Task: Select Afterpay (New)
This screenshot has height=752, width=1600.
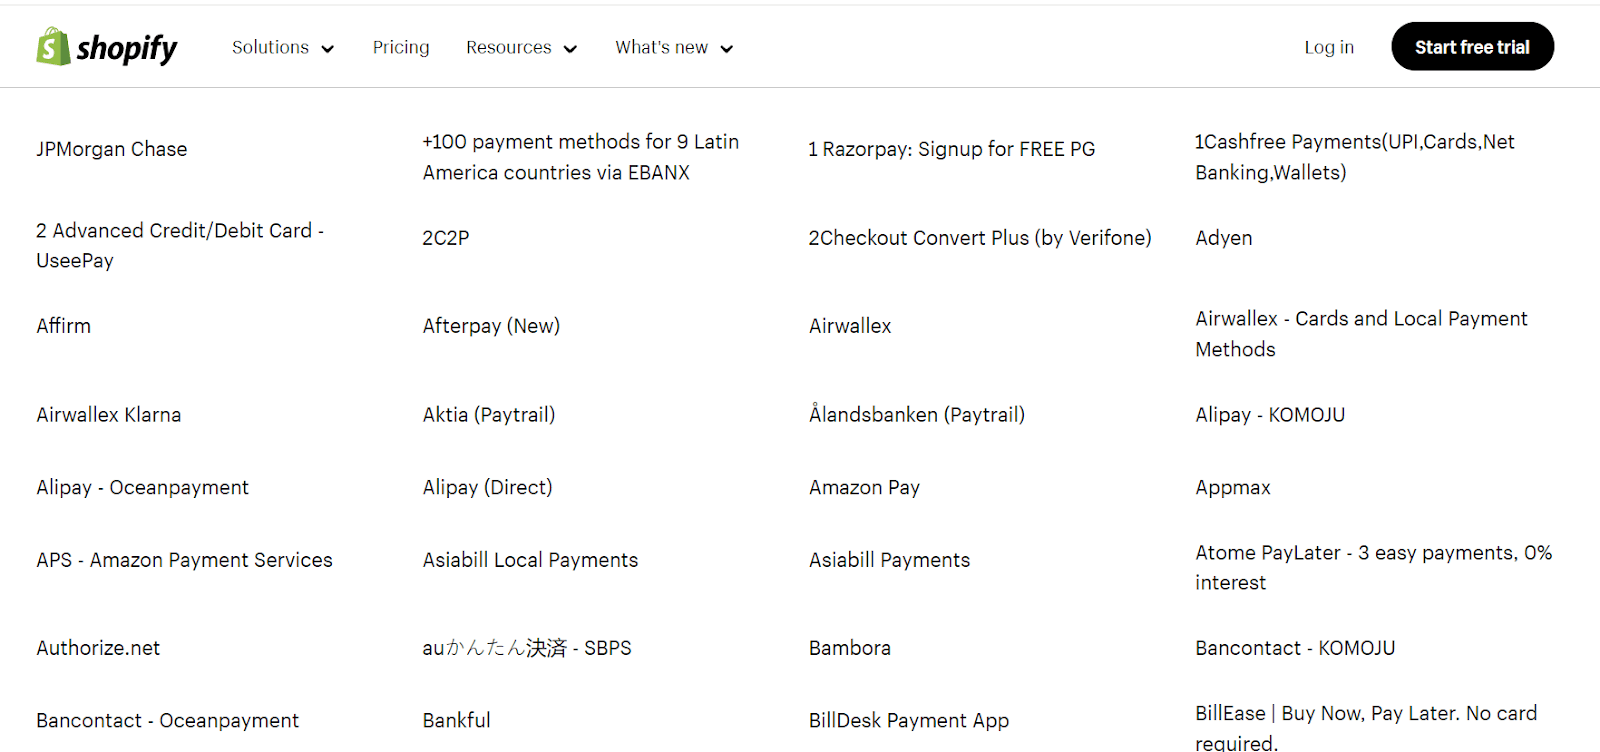Action: 491,326
